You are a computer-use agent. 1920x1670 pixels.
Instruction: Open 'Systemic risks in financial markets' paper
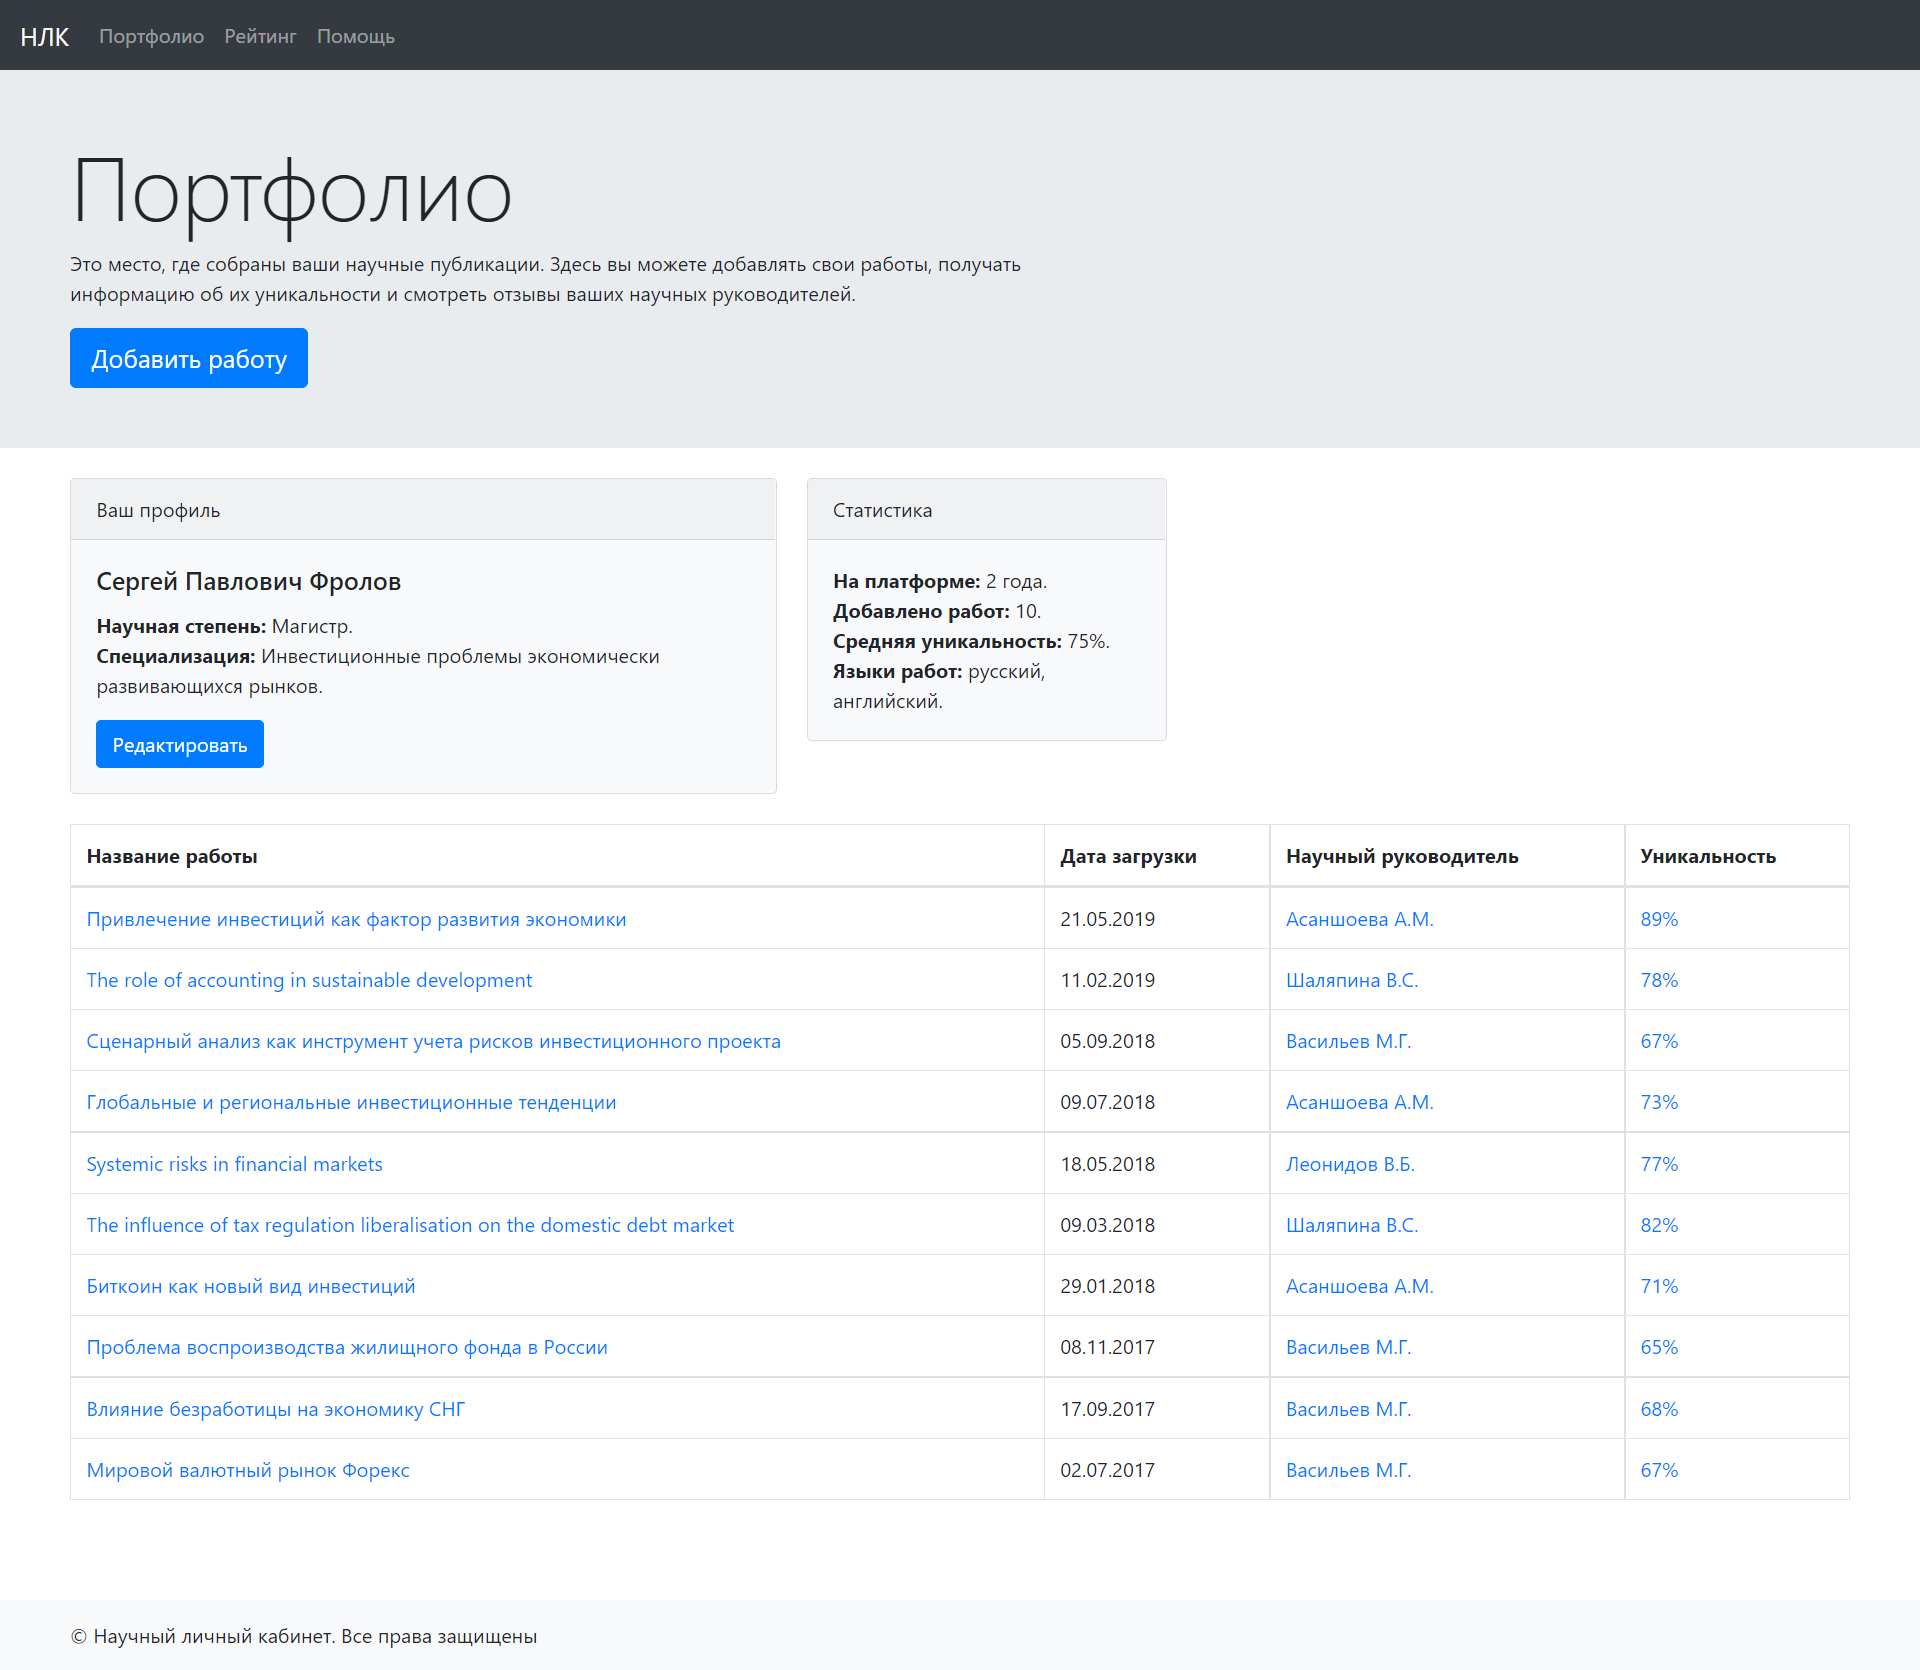click(234, 1164)
